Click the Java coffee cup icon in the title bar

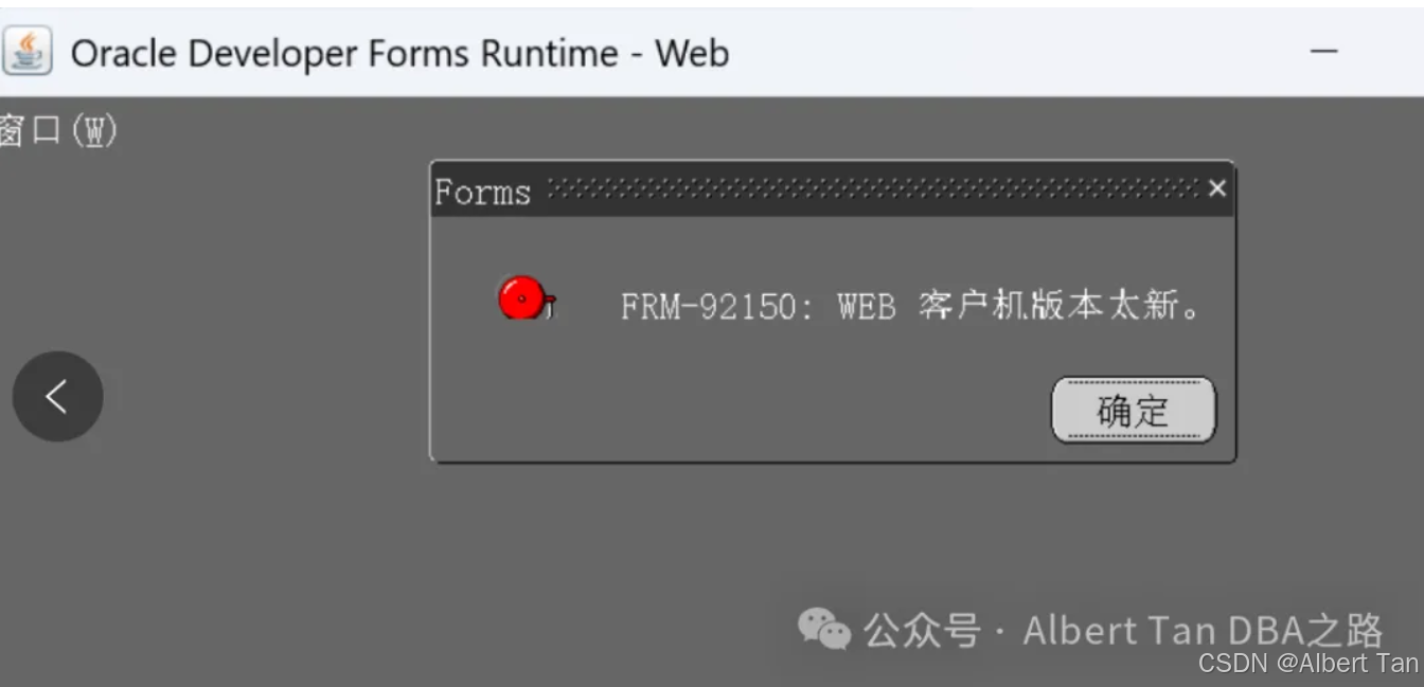tap(27, 51)
